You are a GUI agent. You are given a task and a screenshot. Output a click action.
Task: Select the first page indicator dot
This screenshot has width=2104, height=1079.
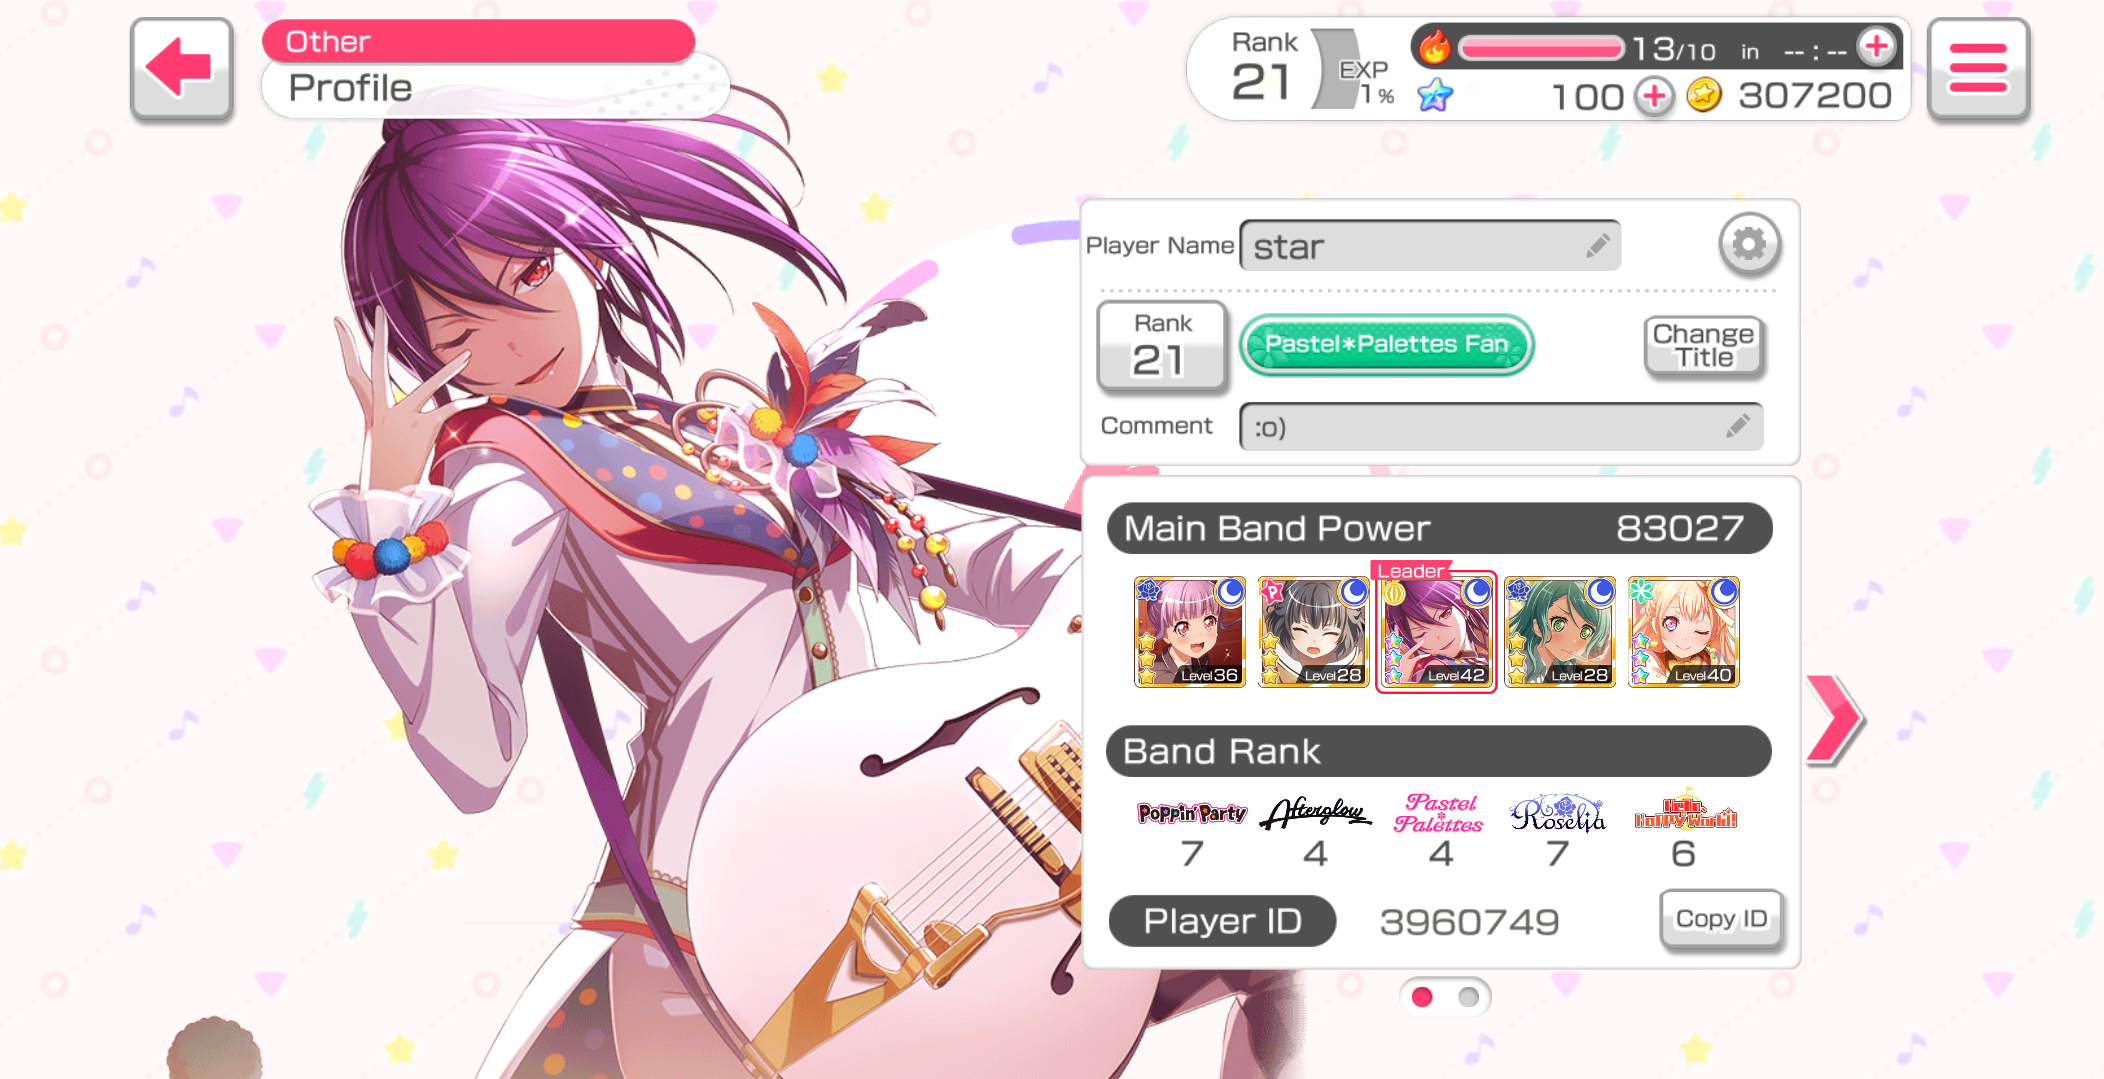(1422, 997)
